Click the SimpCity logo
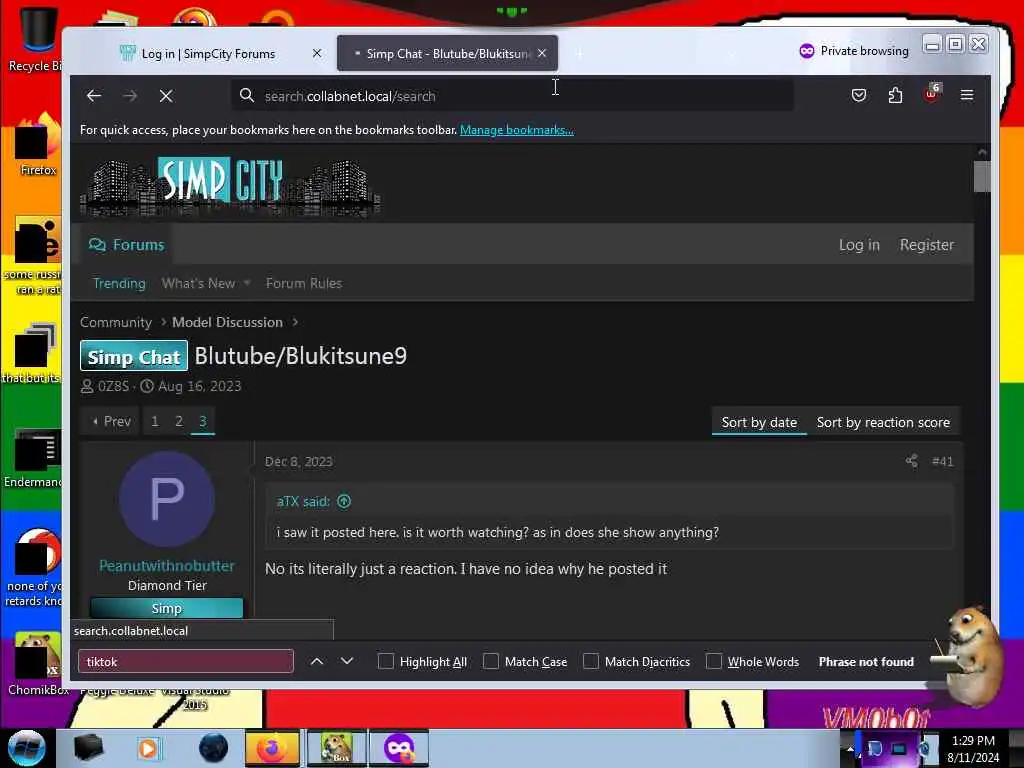Screen dimensions: 1024x768 tap(230, 185)
